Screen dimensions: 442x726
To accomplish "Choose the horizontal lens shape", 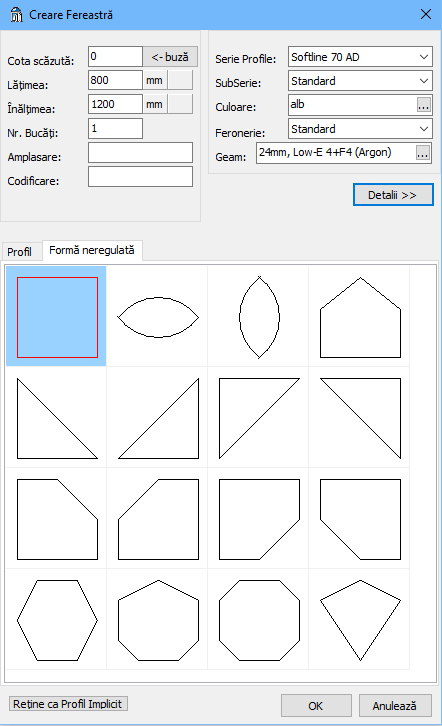I will click(158, 317).
